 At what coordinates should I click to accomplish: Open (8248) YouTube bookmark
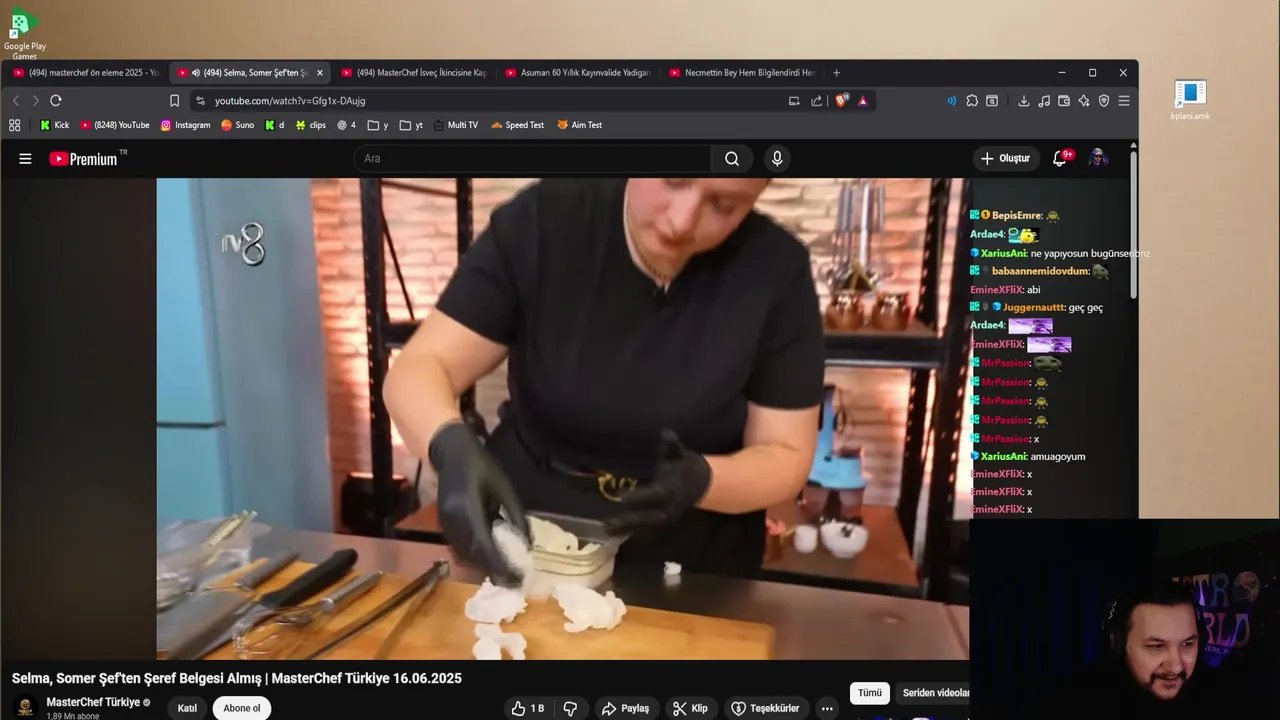[x=115, y=125]
